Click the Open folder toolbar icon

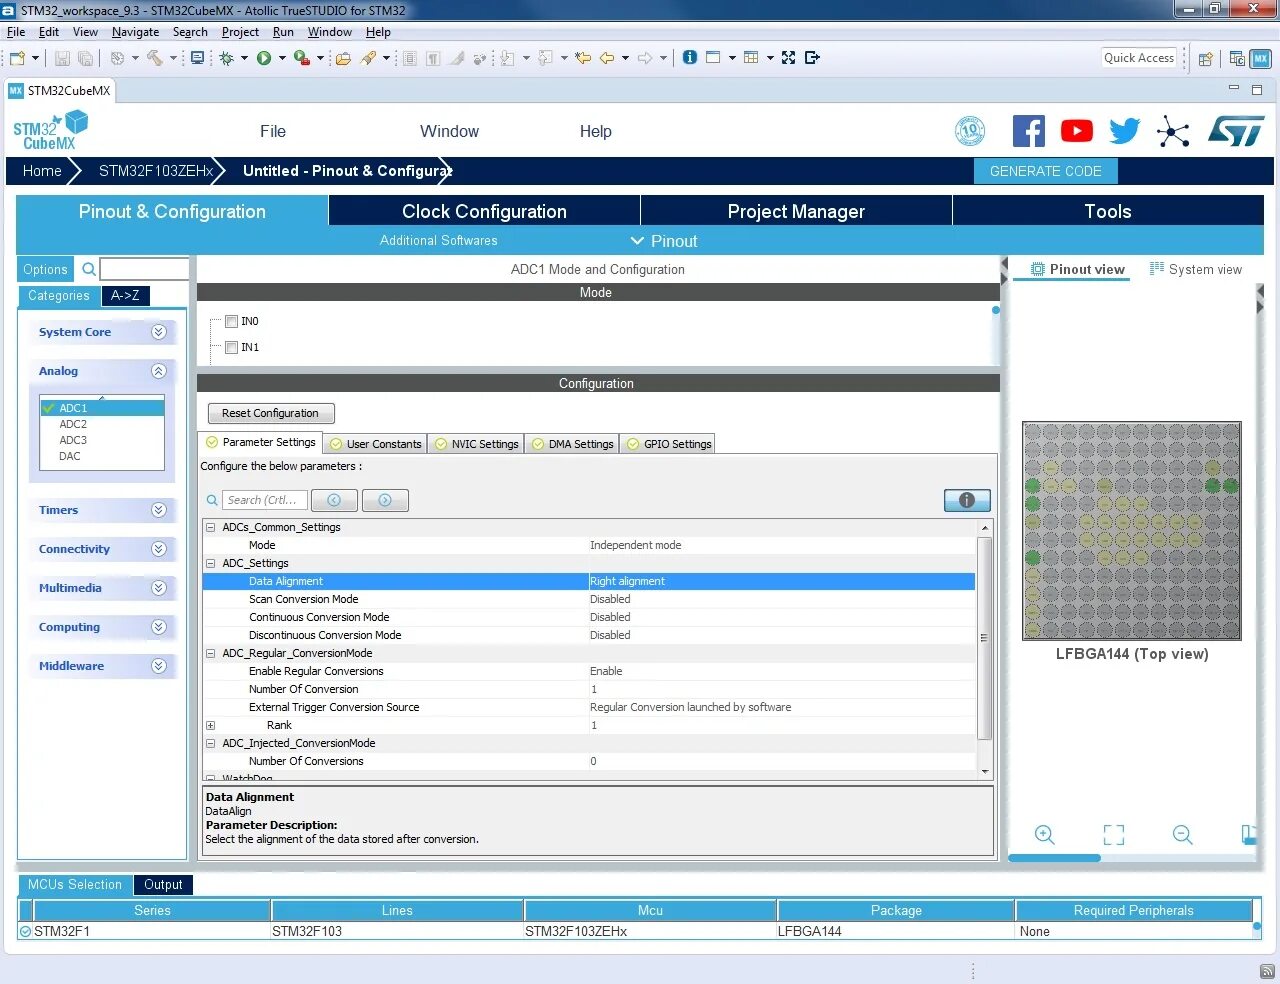(343, 58)
